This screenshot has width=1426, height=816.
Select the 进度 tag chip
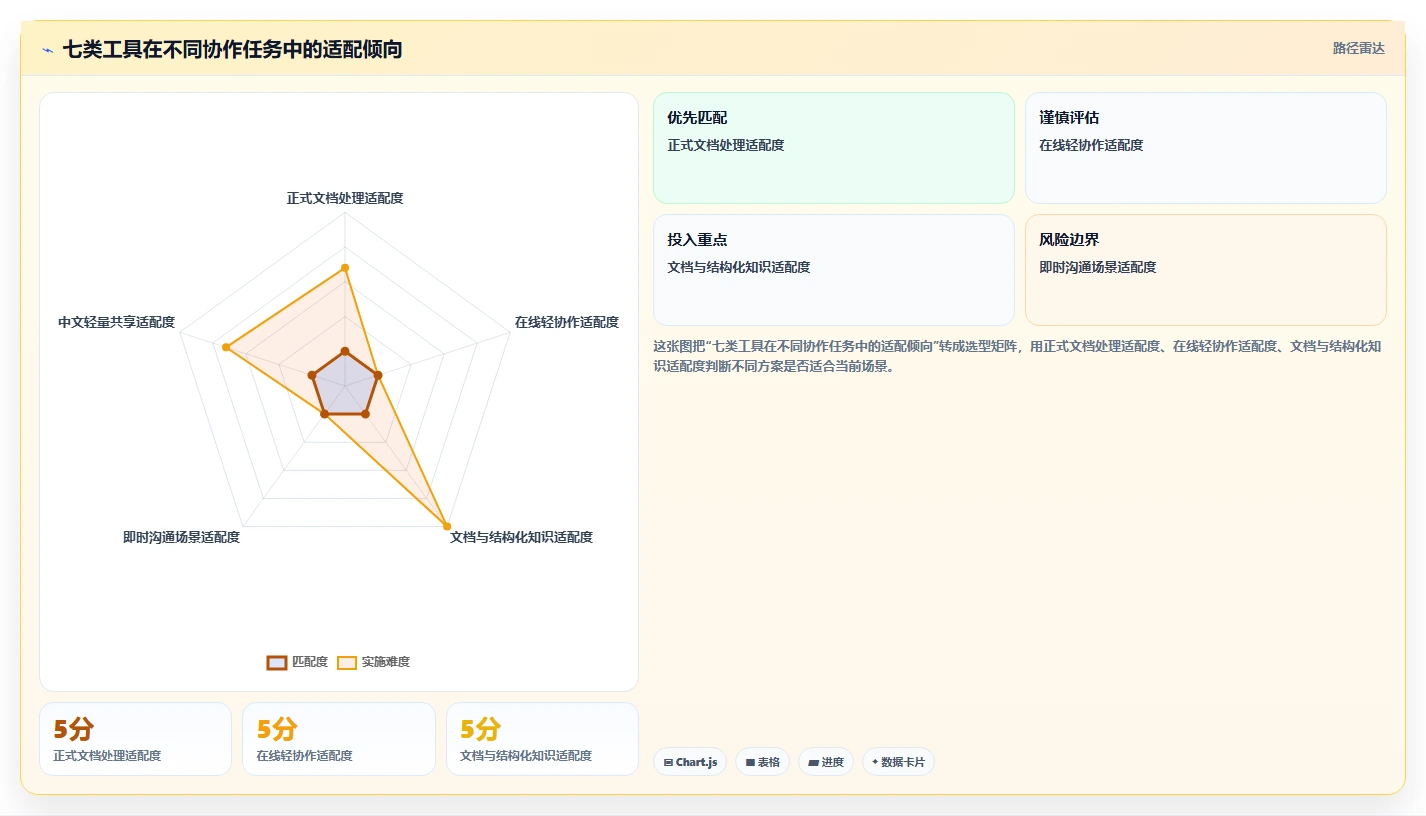(826, 762)
